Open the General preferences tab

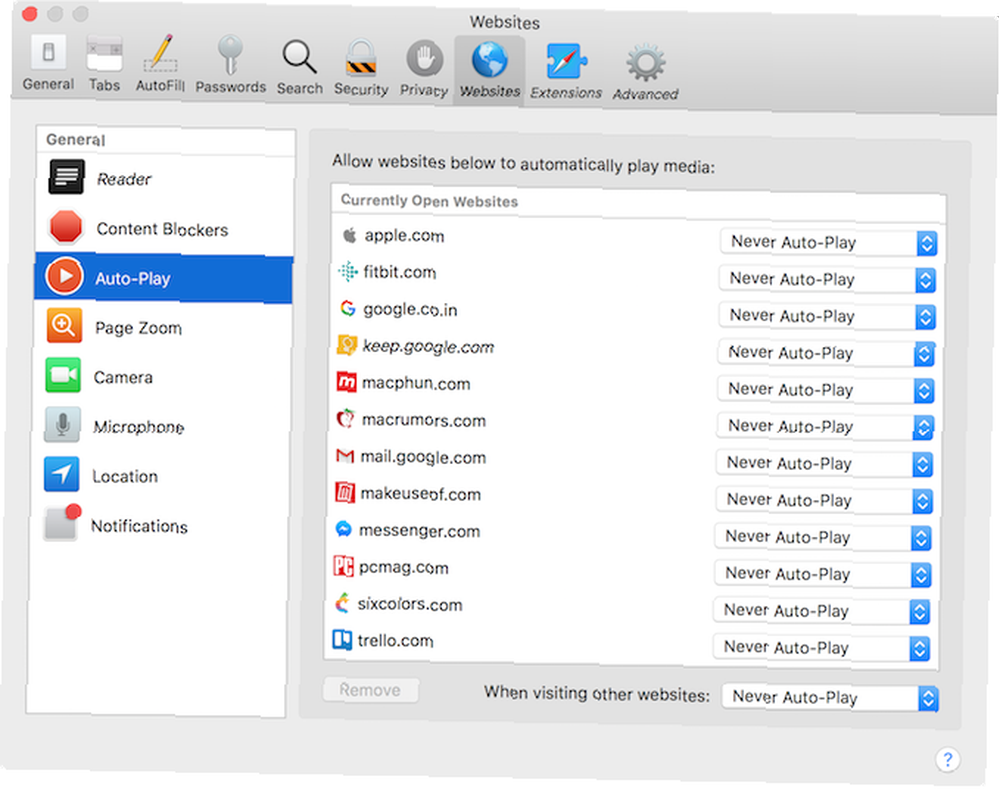[x=48, y=63]
